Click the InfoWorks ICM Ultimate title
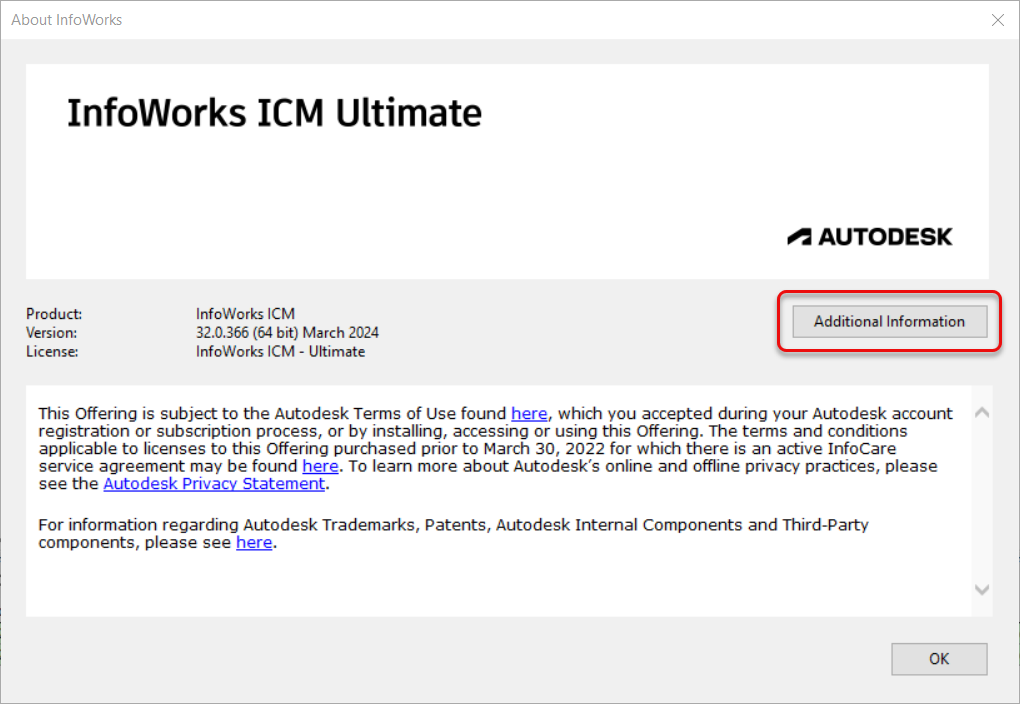 point(274,112)
